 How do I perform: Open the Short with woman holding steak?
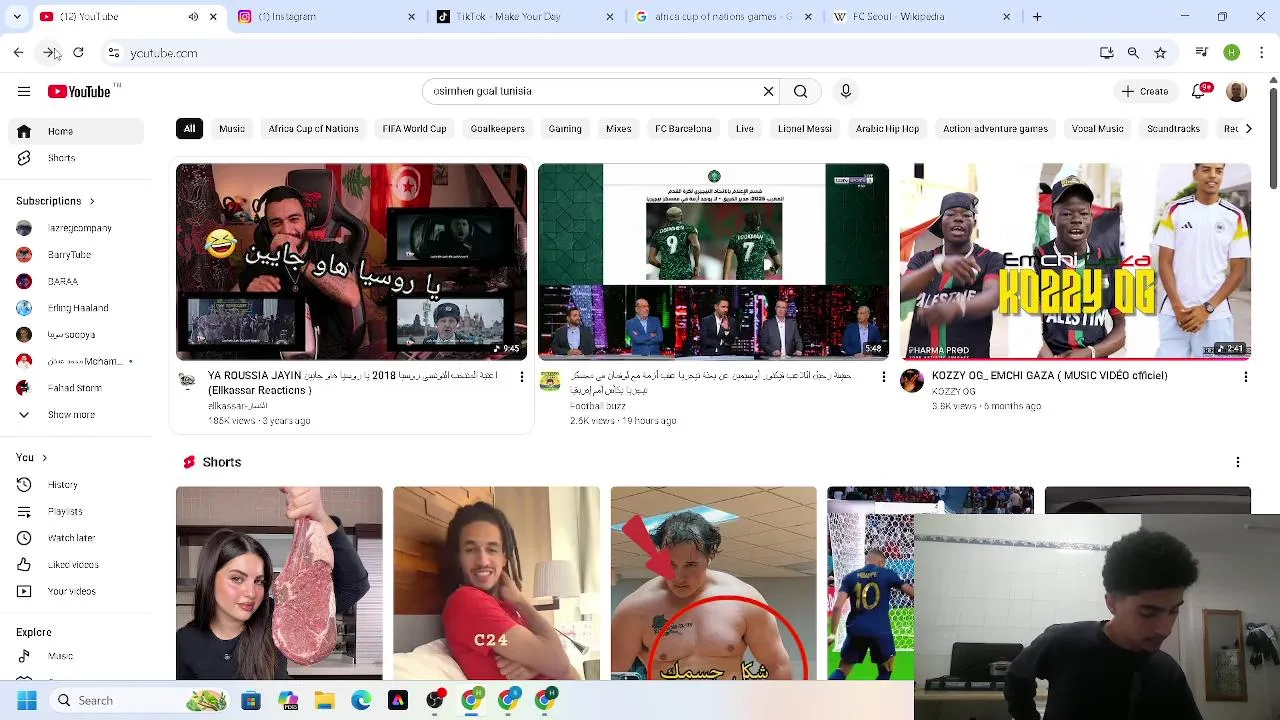[279, 583]
